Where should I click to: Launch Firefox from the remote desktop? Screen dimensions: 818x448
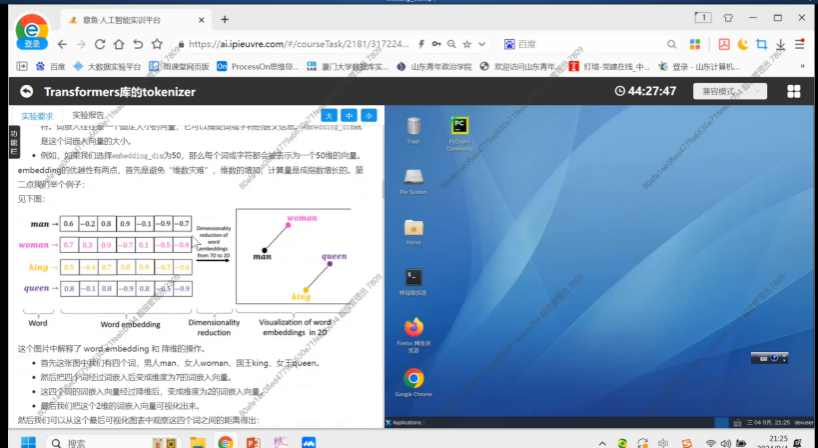click(413, 329)
